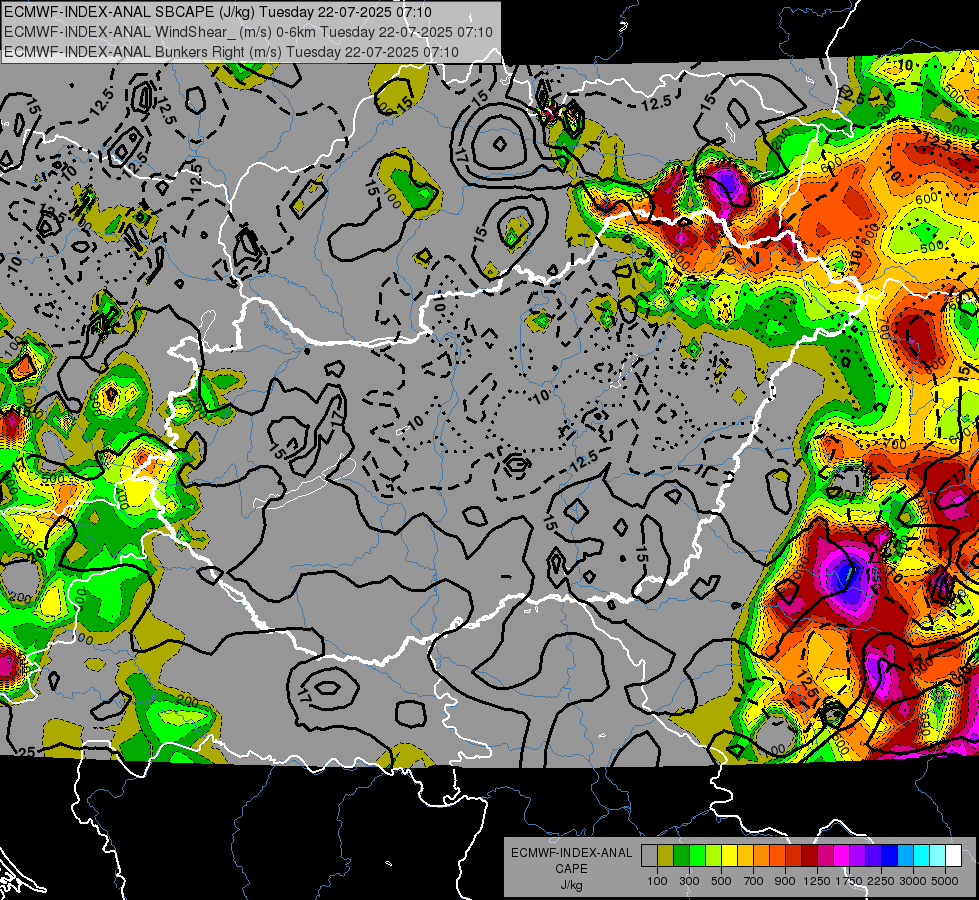
Task: Click the Bunkers Right (m/s) title line
Action: tap(231, 52)
